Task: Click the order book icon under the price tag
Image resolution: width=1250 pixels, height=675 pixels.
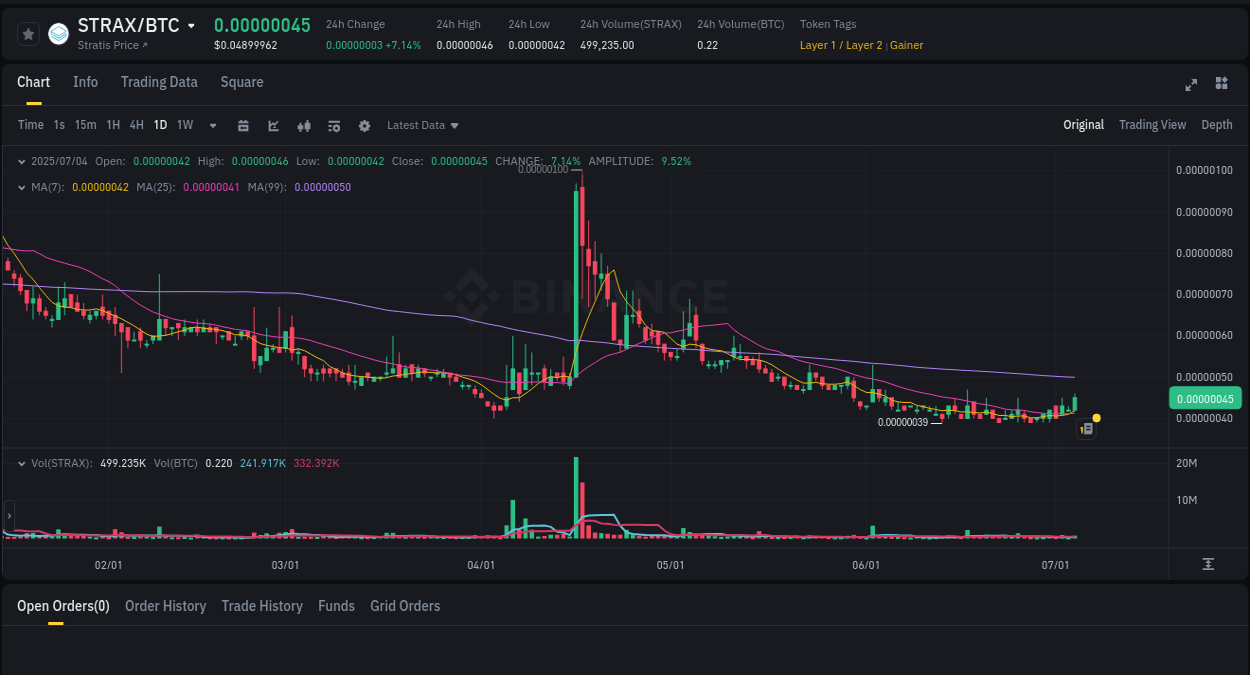Action: [x=1086, y=428]
